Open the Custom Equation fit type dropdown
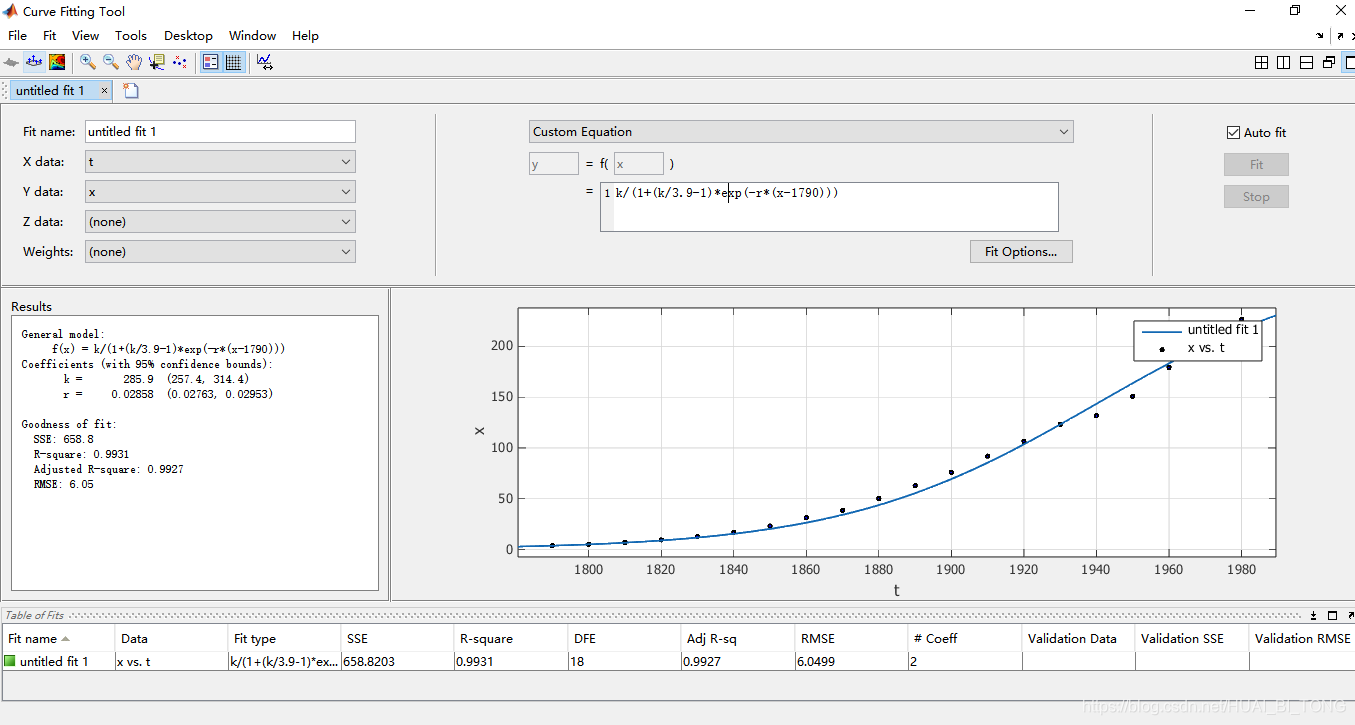The width and height of the screenshot is (1355, 725). (x=801, y=132)
